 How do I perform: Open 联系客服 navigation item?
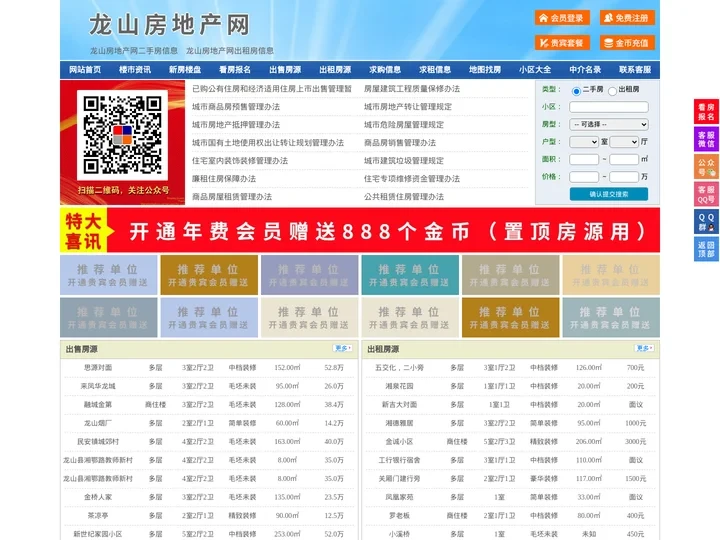click(635, 70)
